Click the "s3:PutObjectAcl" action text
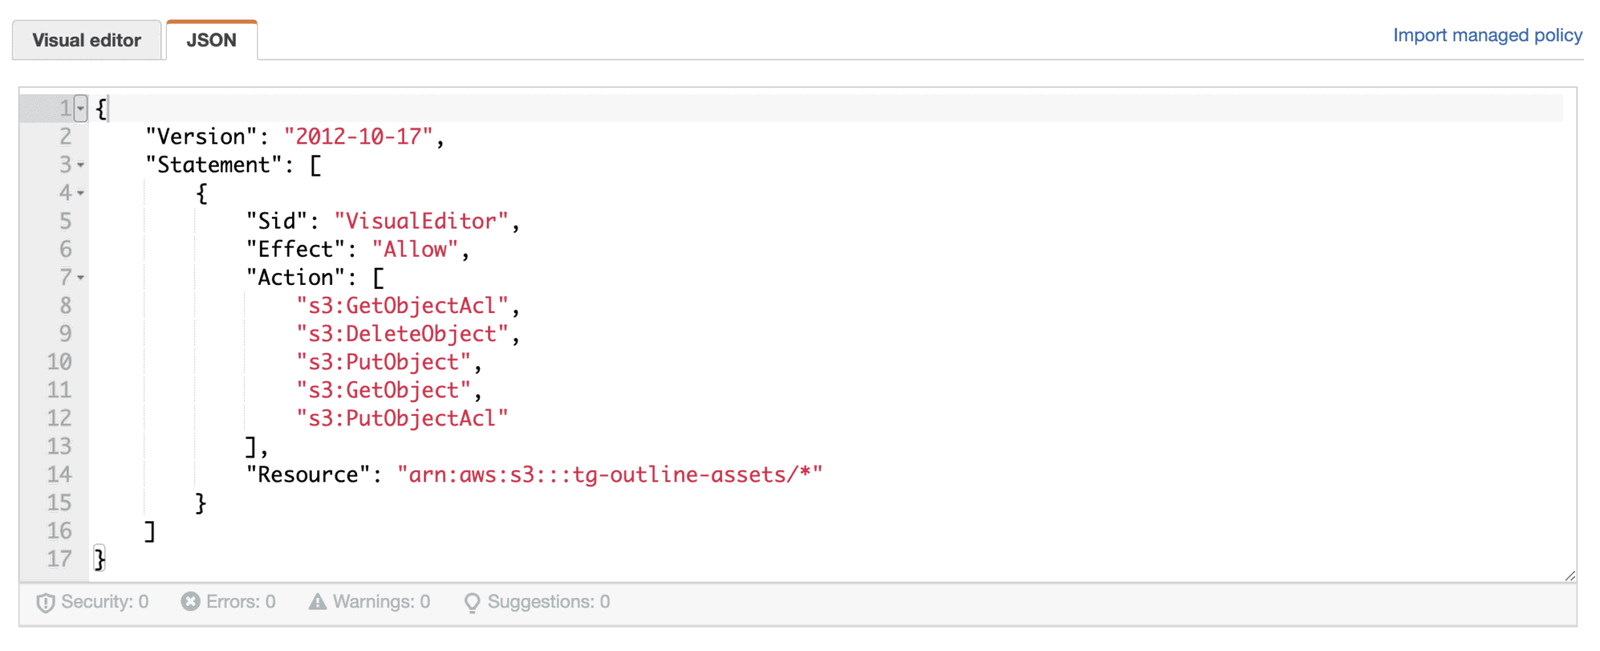The height and width of the screenshot is (651, 1600). coord(402,419)
